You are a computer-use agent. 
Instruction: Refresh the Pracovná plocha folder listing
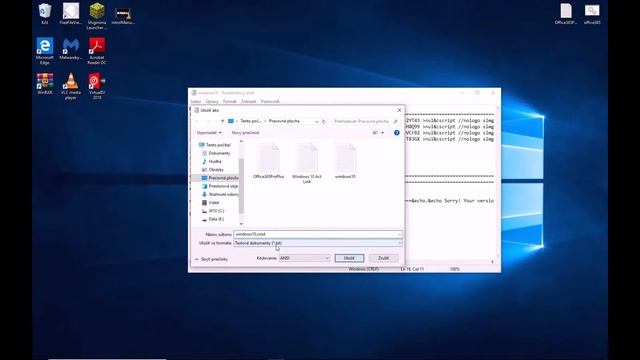(324, 121)
